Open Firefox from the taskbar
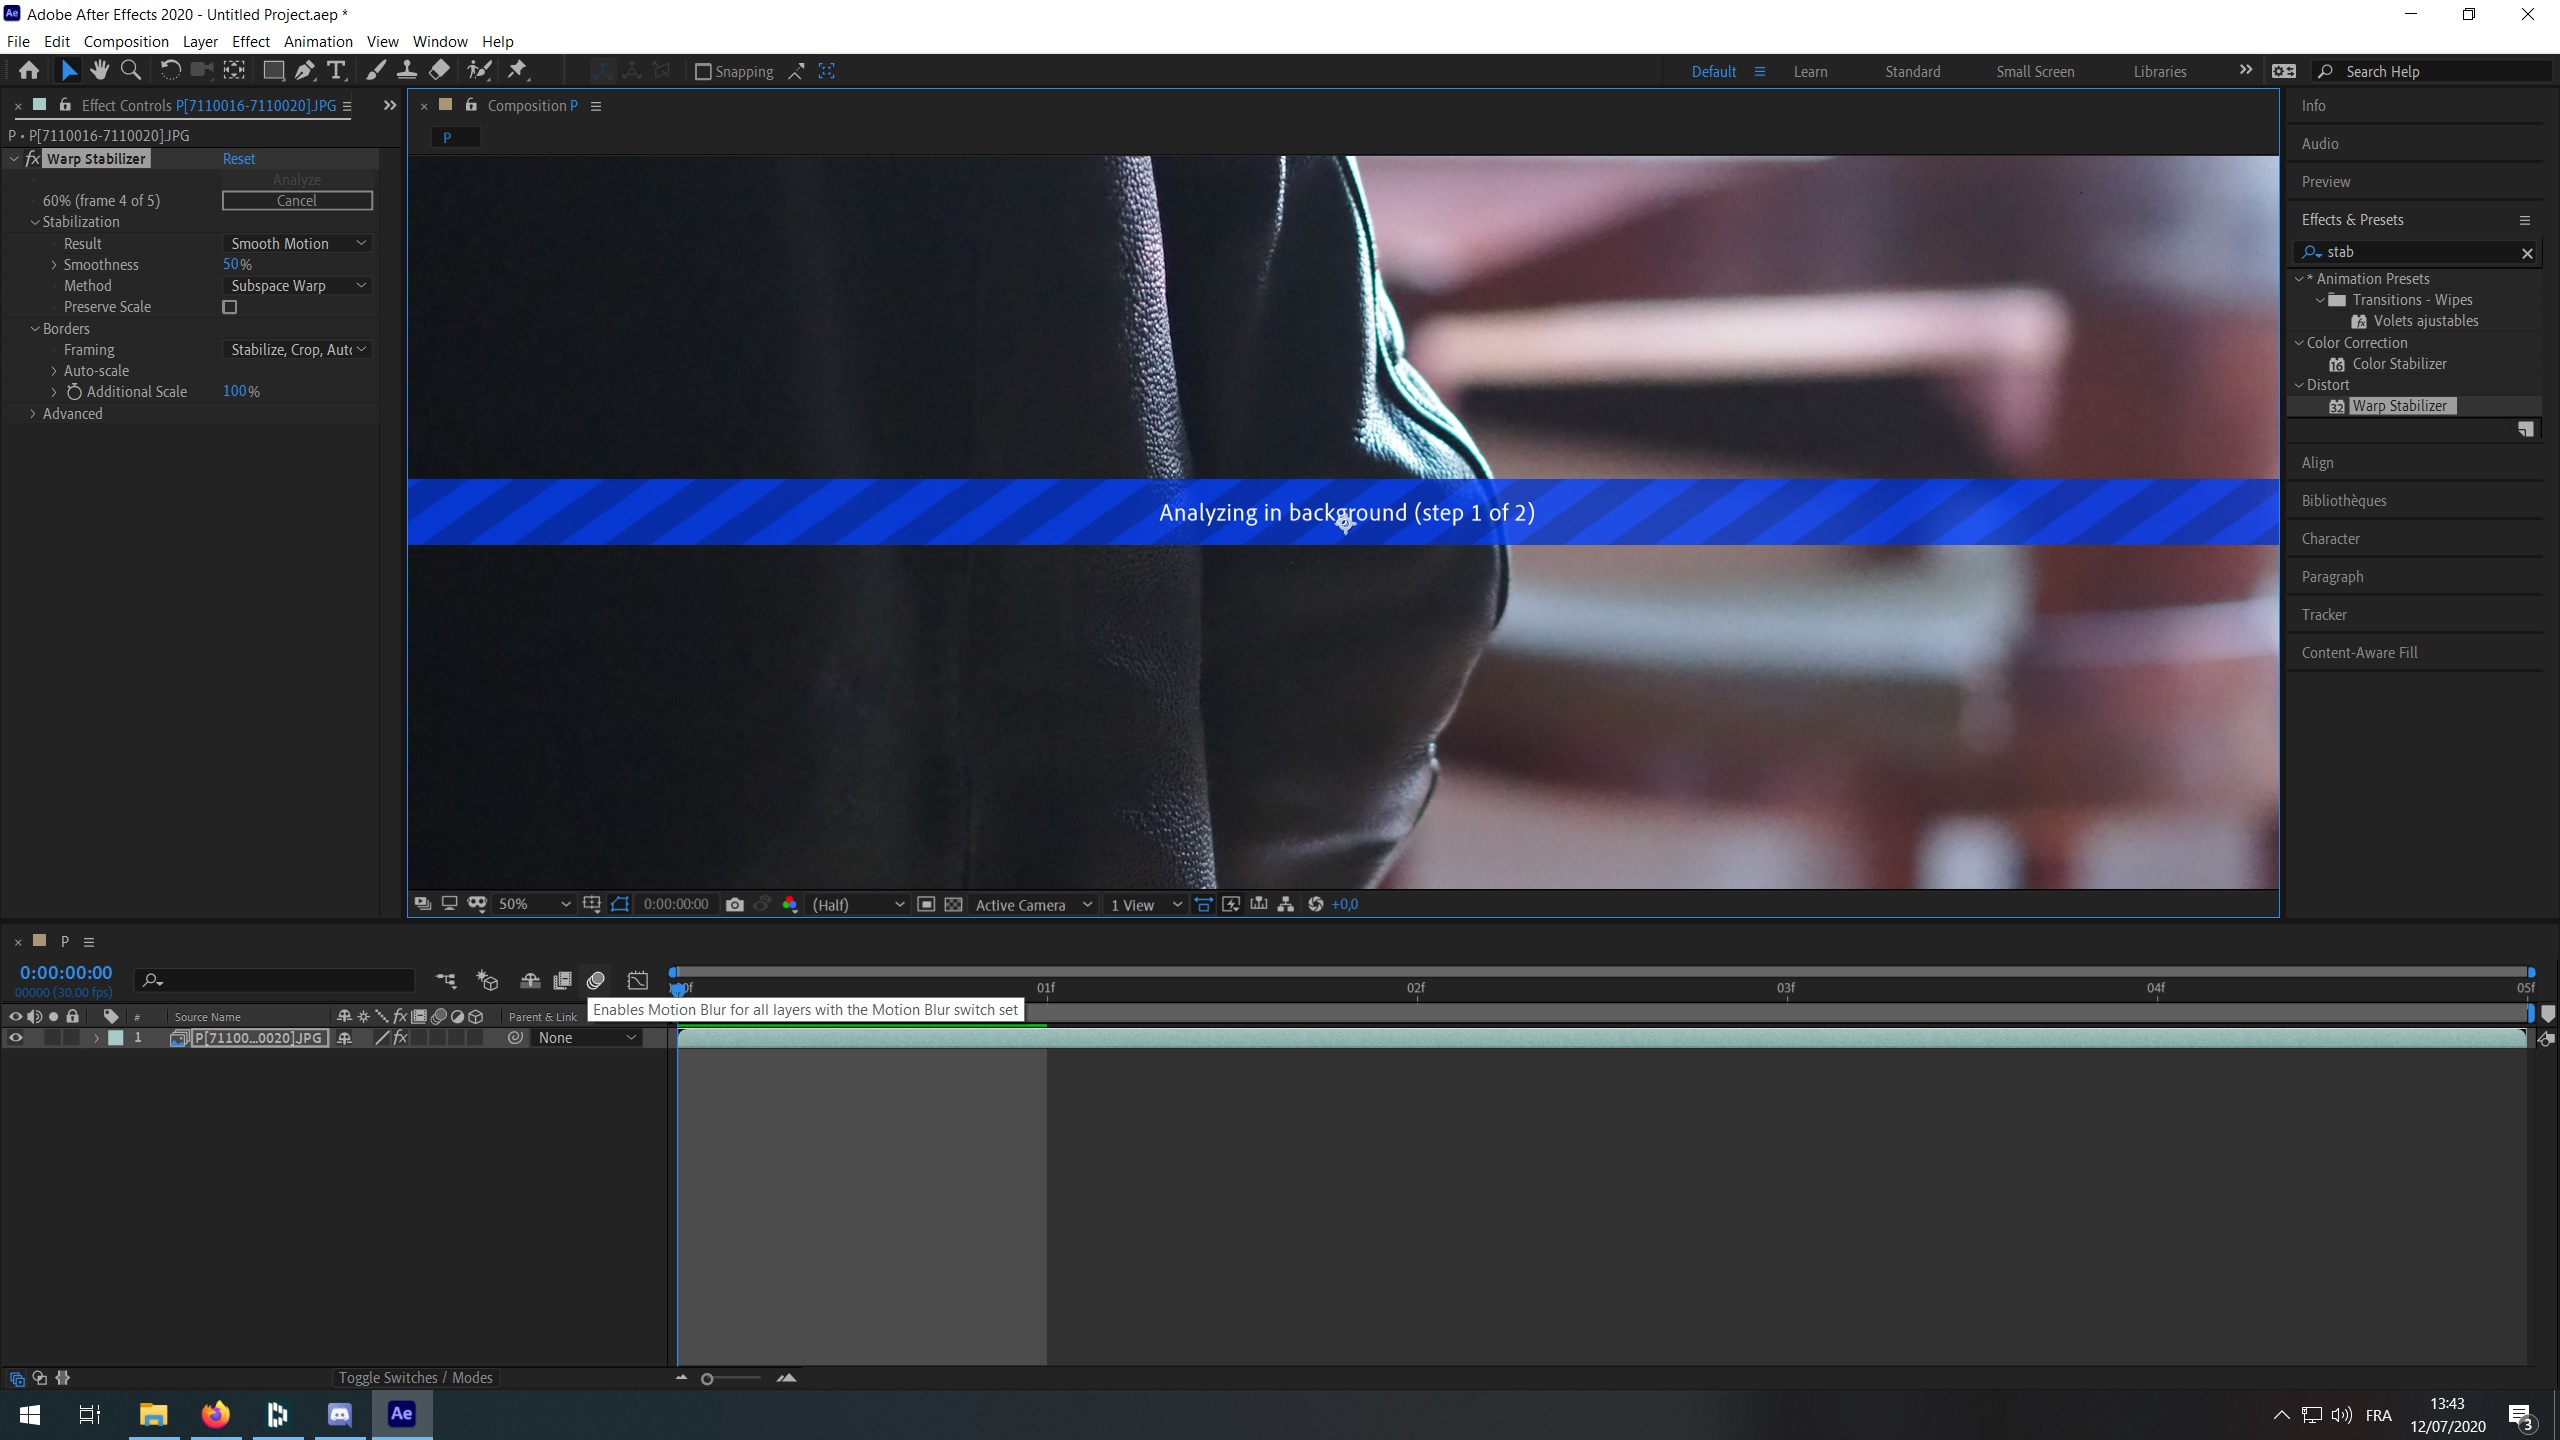 point(215,1414)
